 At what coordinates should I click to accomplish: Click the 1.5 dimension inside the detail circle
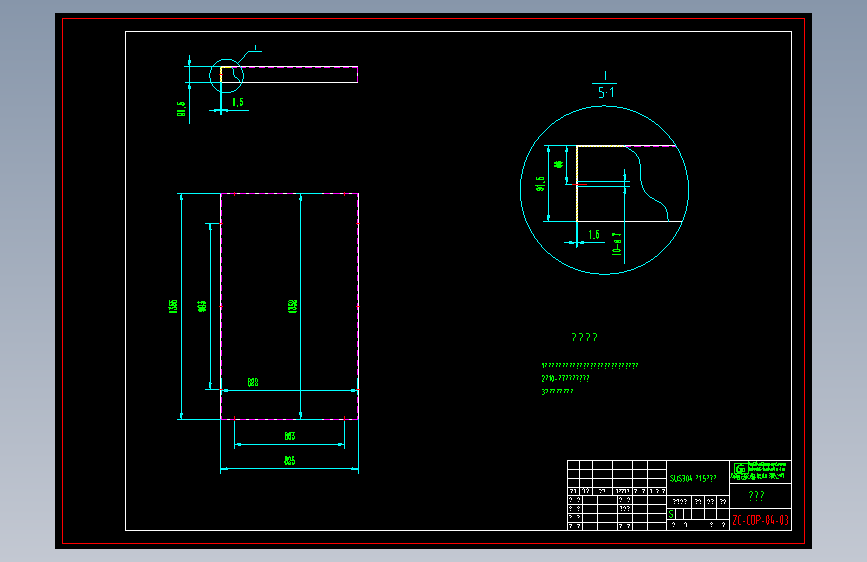point(594,235)
